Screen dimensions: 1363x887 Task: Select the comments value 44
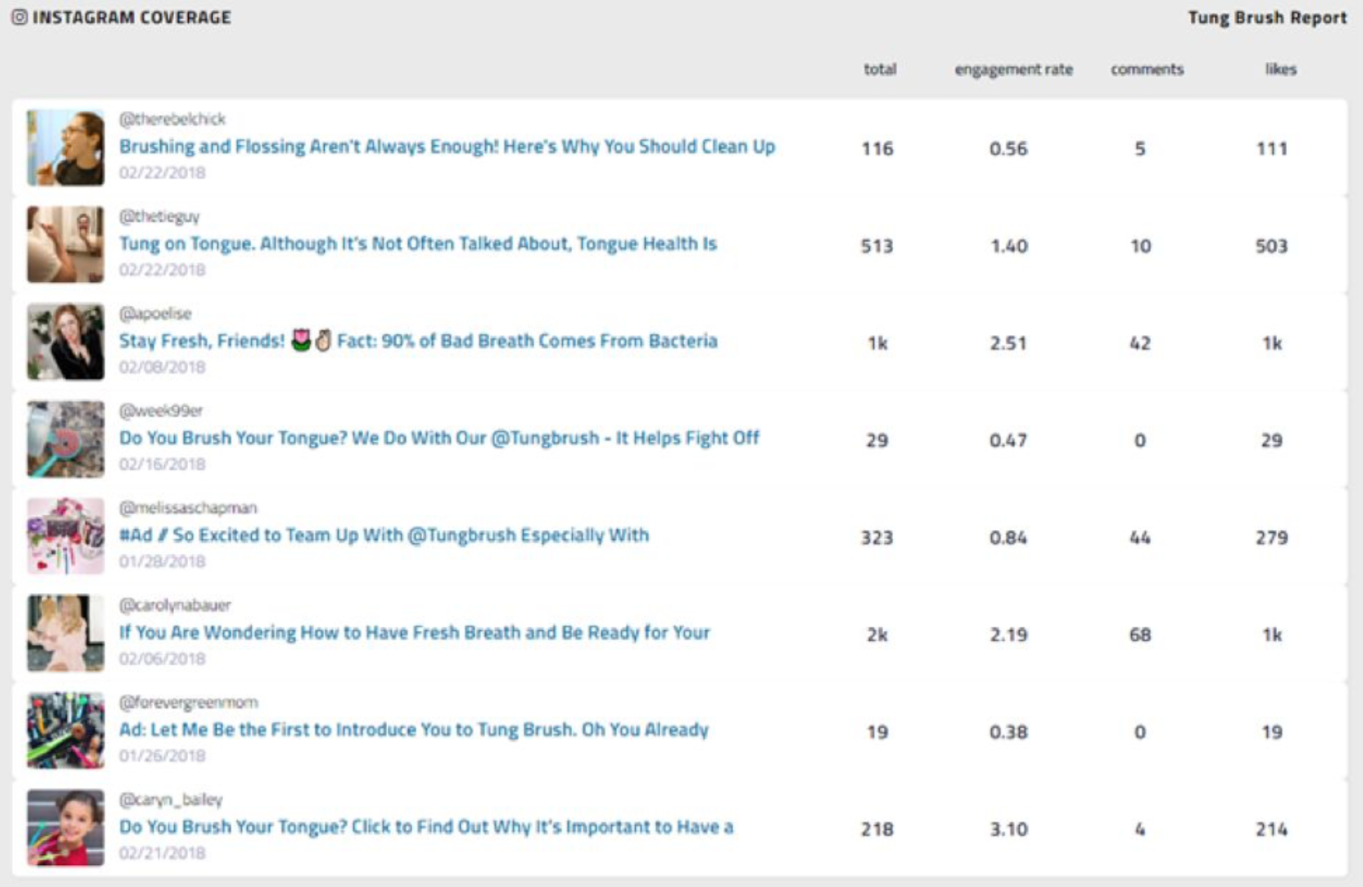point(1140,537)
